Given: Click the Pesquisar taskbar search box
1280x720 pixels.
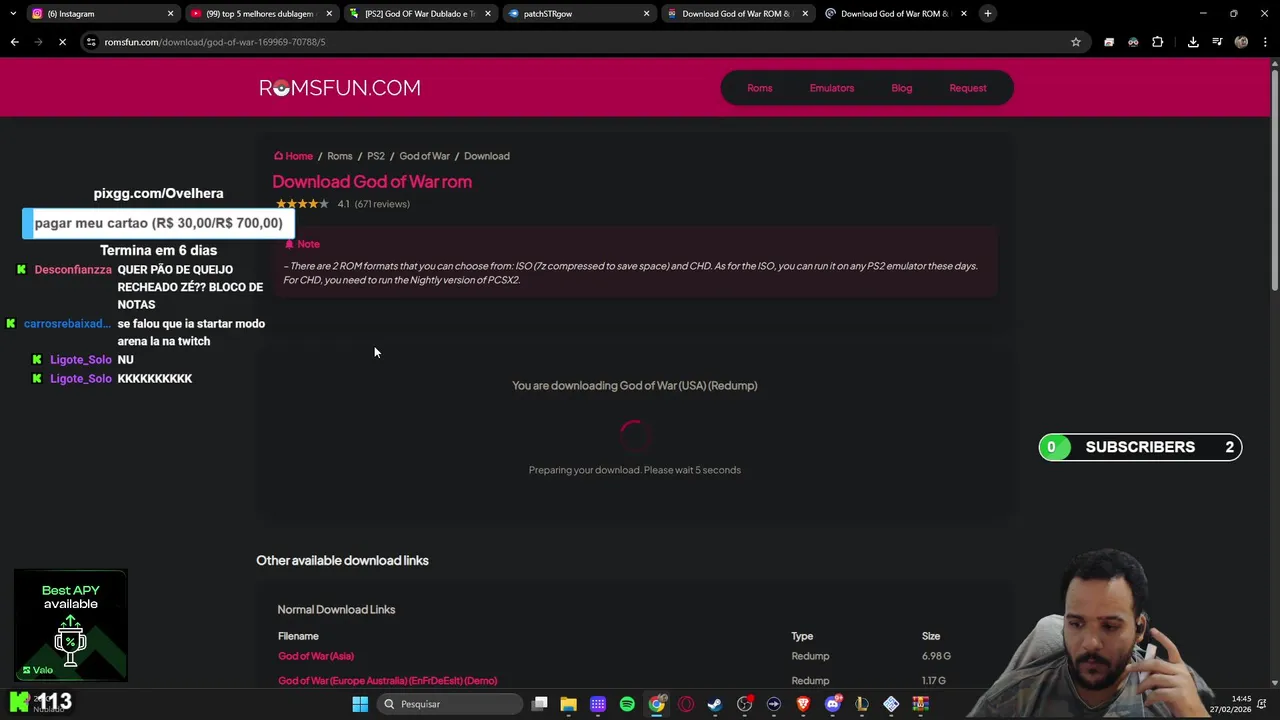Looking at the screenshot, I should pyautogui.click(x=450, y=704).
